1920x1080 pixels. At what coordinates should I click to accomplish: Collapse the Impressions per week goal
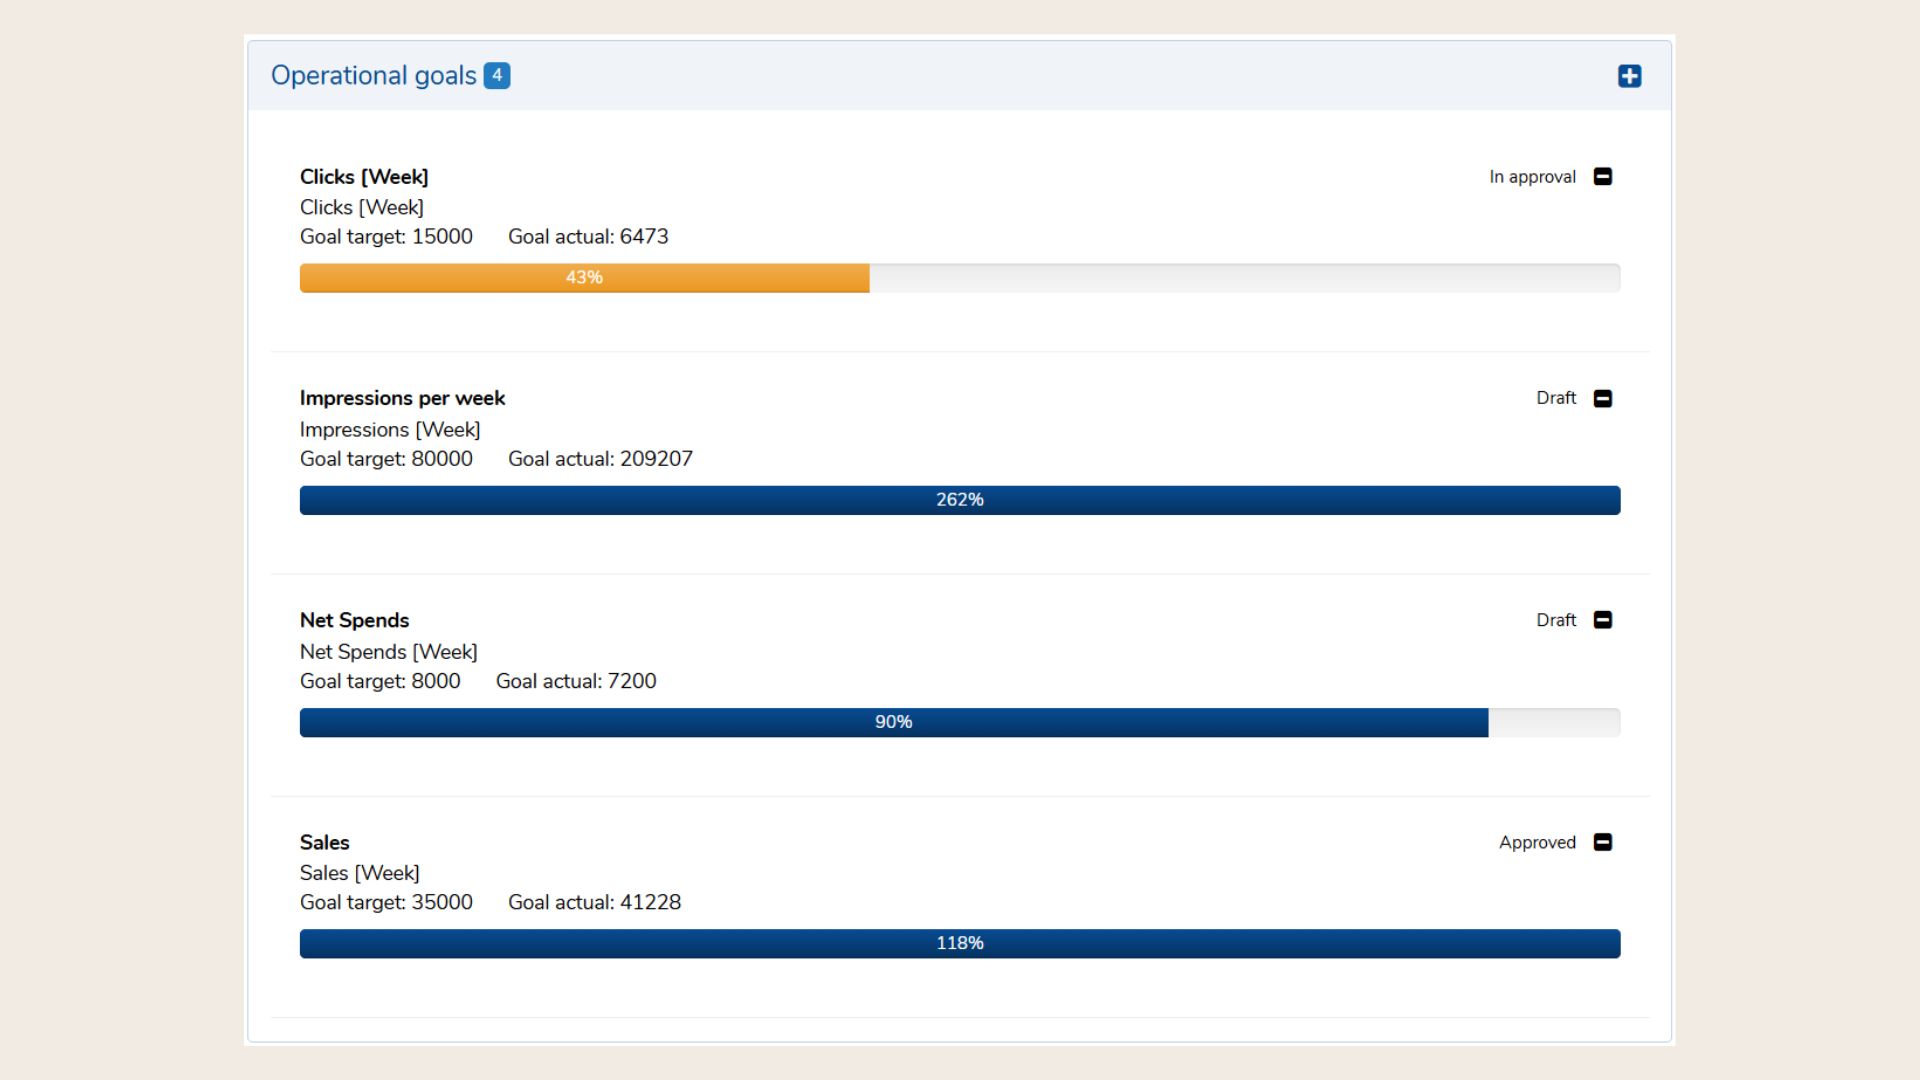[1602, 399]
